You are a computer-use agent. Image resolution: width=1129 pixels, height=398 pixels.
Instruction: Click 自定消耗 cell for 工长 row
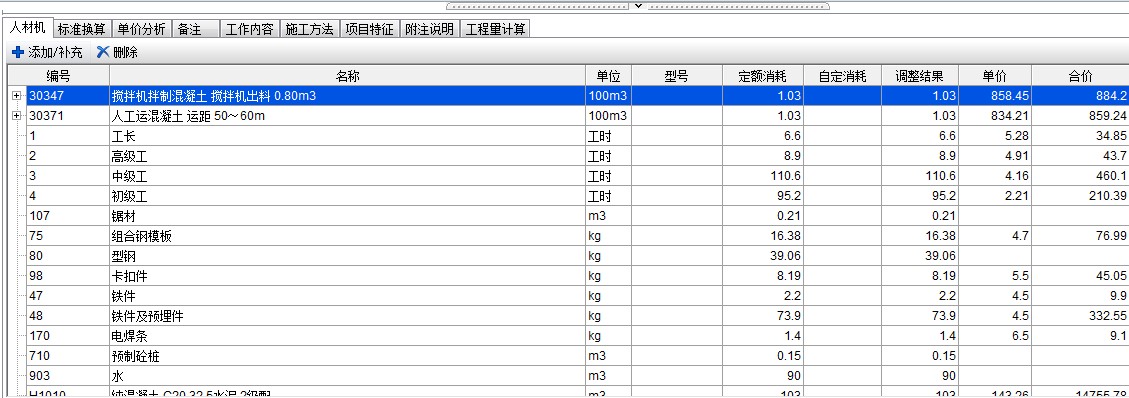tap(842, 136)
